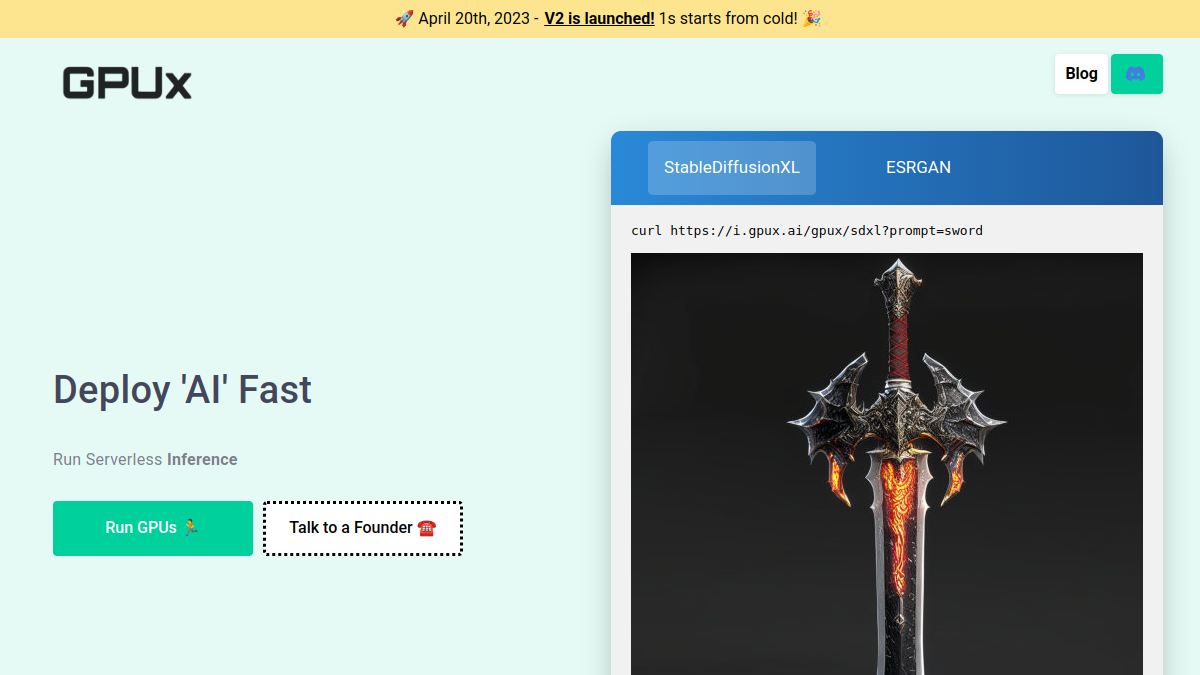Open the Blog page
This screenshot has width=1200, height=675.
click(x=1081, y=74)
